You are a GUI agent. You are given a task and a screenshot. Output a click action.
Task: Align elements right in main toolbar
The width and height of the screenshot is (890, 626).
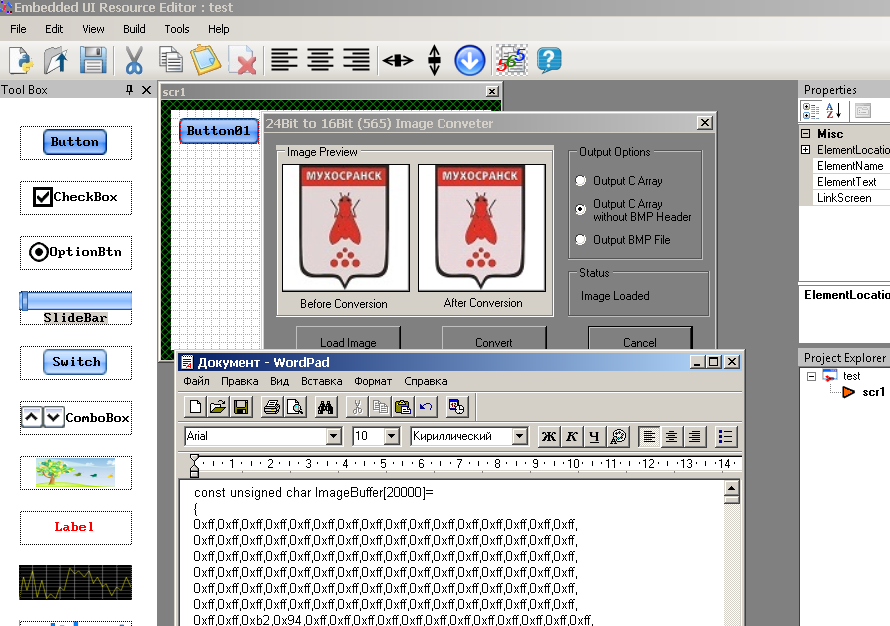pos(356,60)
